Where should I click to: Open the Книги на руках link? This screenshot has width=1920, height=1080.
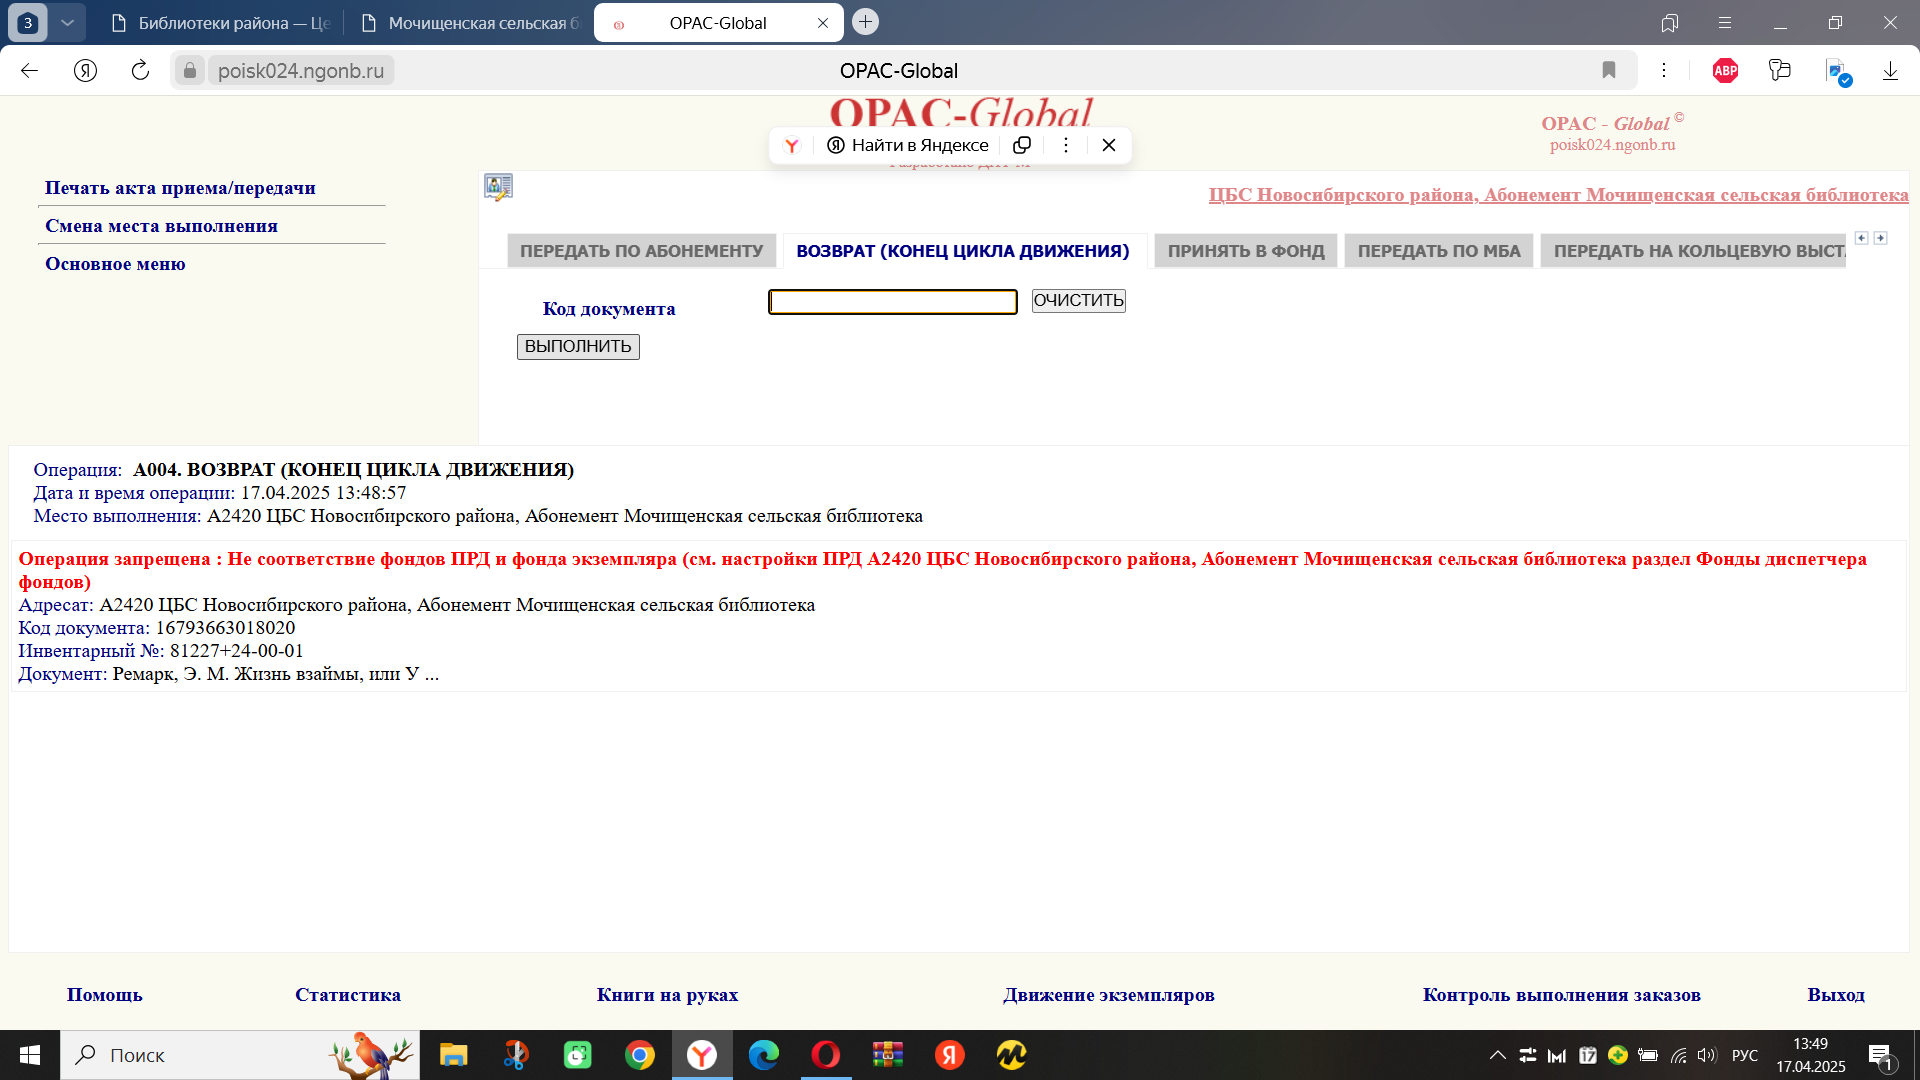667,995
